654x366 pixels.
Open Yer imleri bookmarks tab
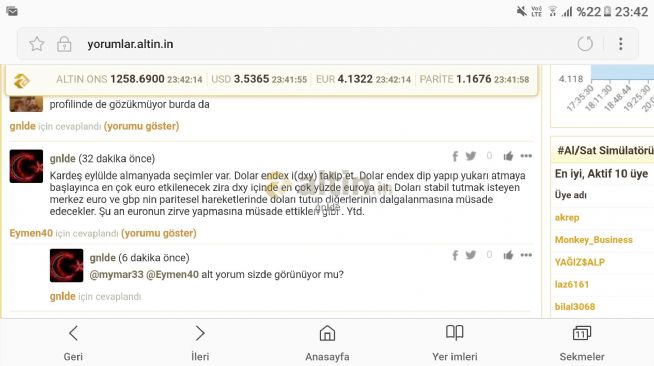(x=455, y=343)
